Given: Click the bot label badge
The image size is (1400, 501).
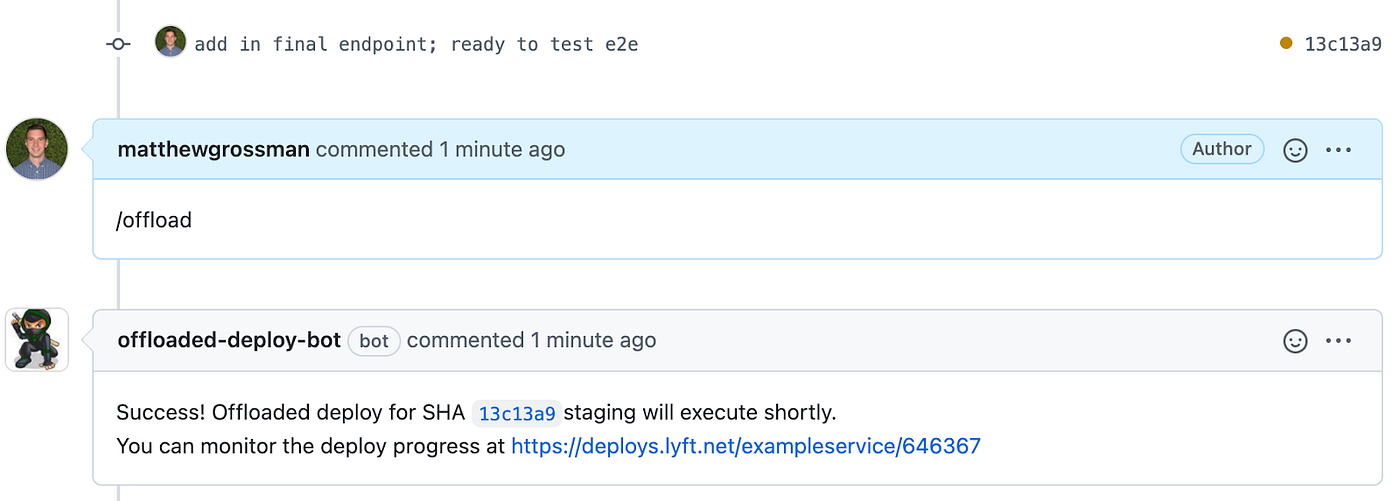Looking at the screenshot, I should click(x=374, y=341).
